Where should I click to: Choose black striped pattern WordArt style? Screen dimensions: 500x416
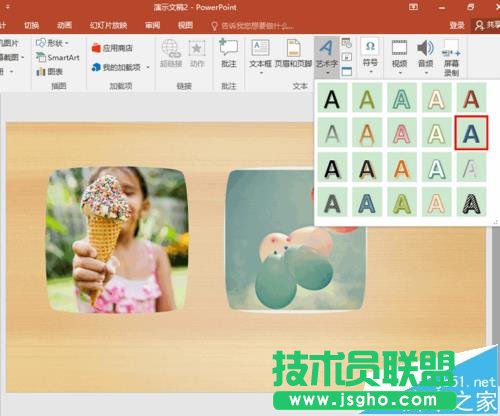[x=471, y=203]
